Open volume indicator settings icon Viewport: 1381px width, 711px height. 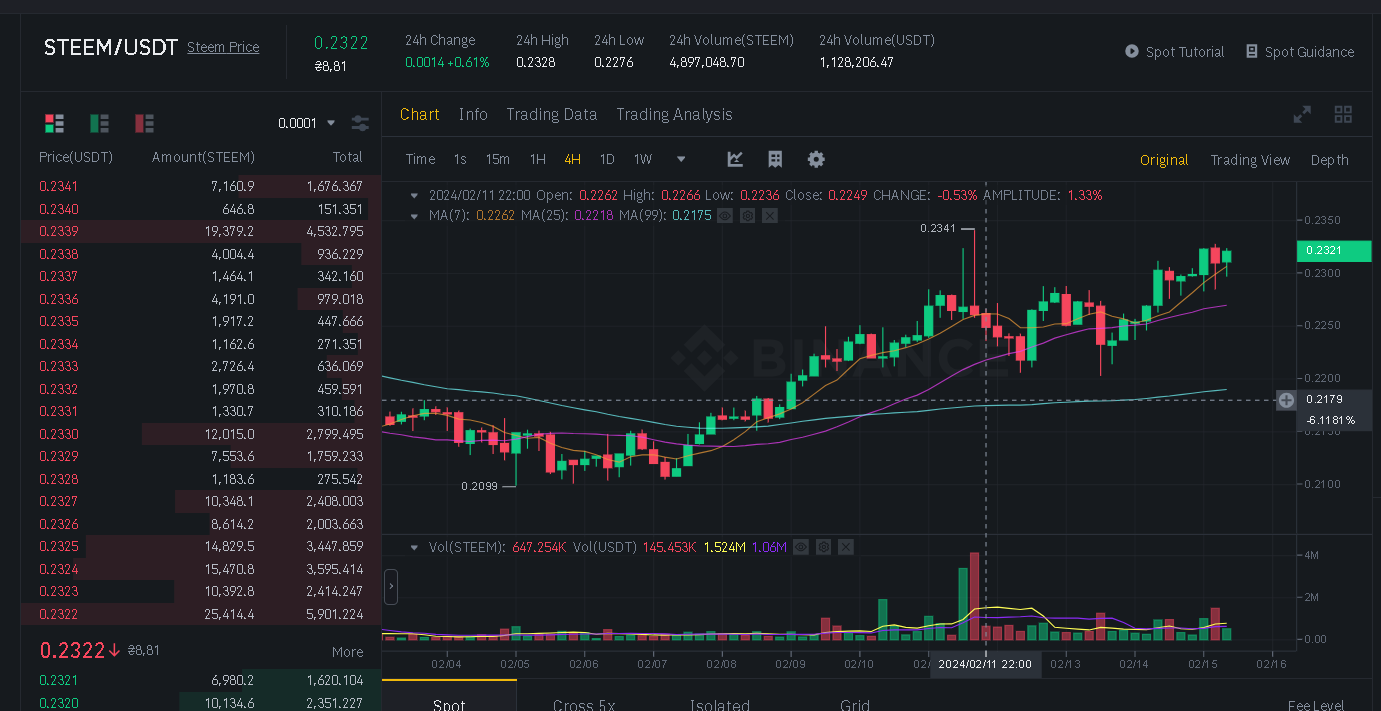823,547
